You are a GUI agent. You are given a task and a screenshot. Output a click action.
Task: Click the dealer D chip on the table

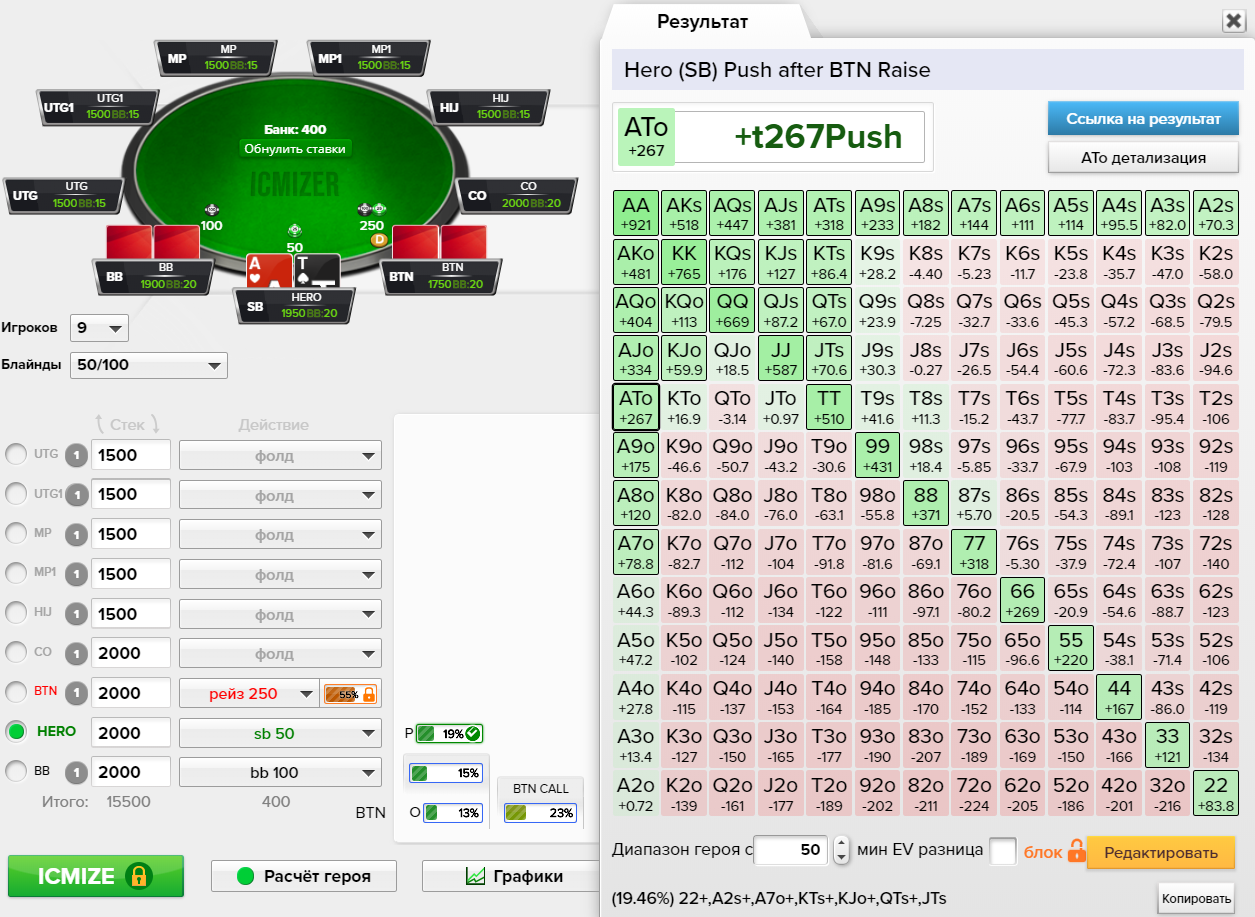379,240
